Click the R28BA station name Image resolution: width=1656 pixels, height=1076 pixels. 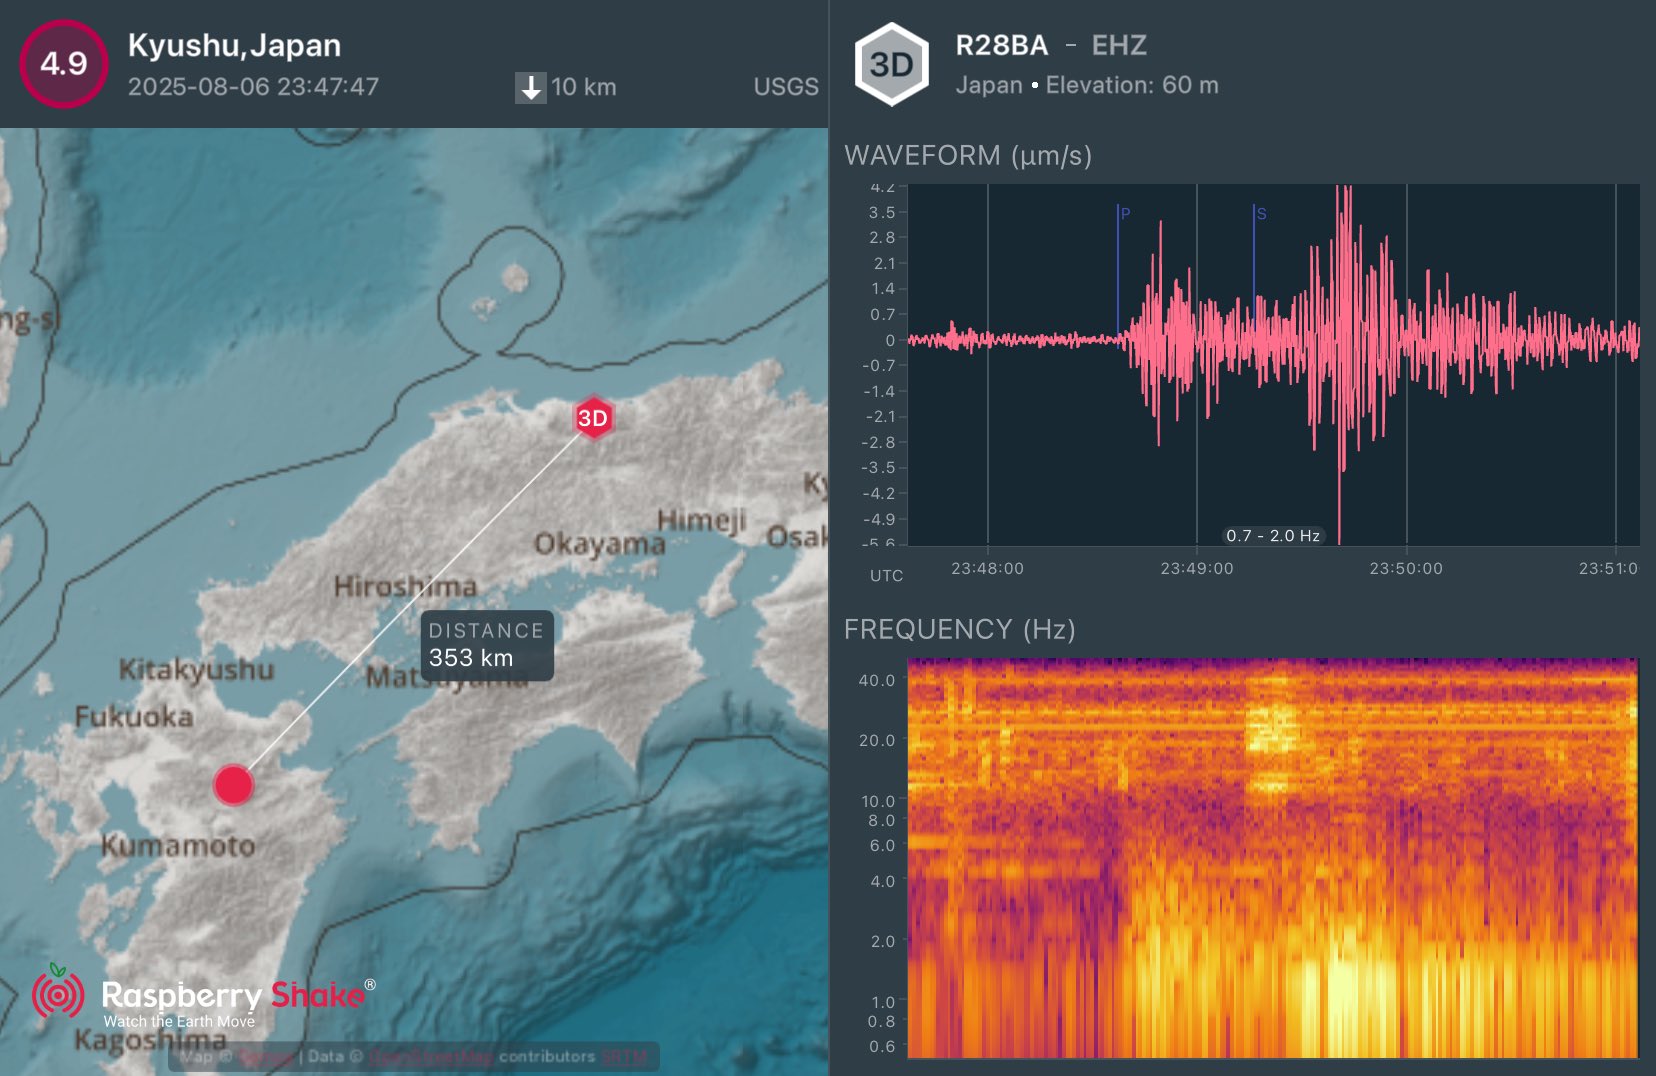coord(1002,45)
